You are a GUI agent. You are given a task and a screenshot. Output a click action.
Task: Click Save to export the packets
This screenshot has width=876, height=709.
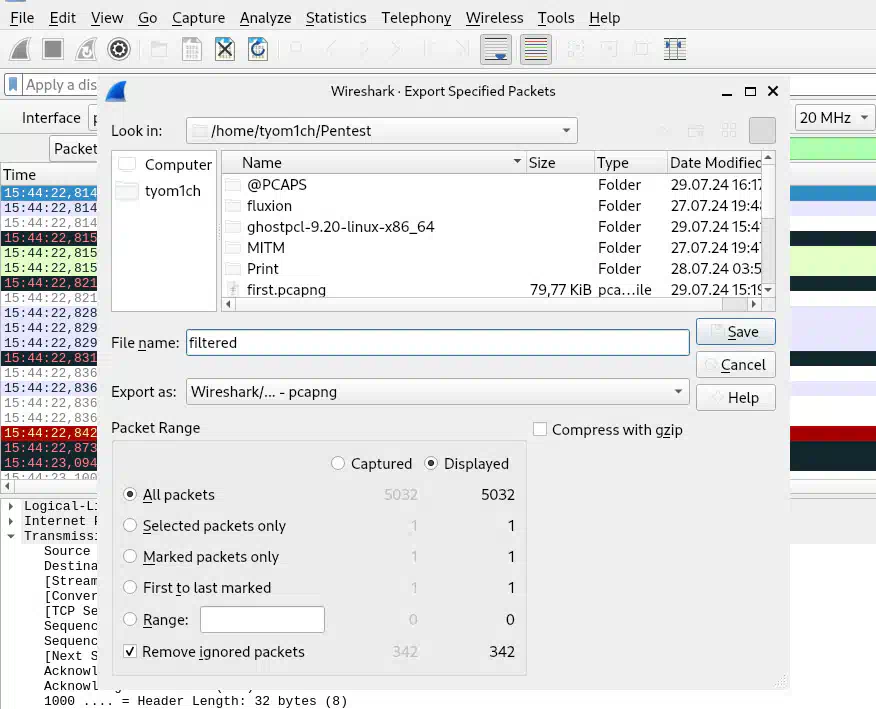pos(736,332)
